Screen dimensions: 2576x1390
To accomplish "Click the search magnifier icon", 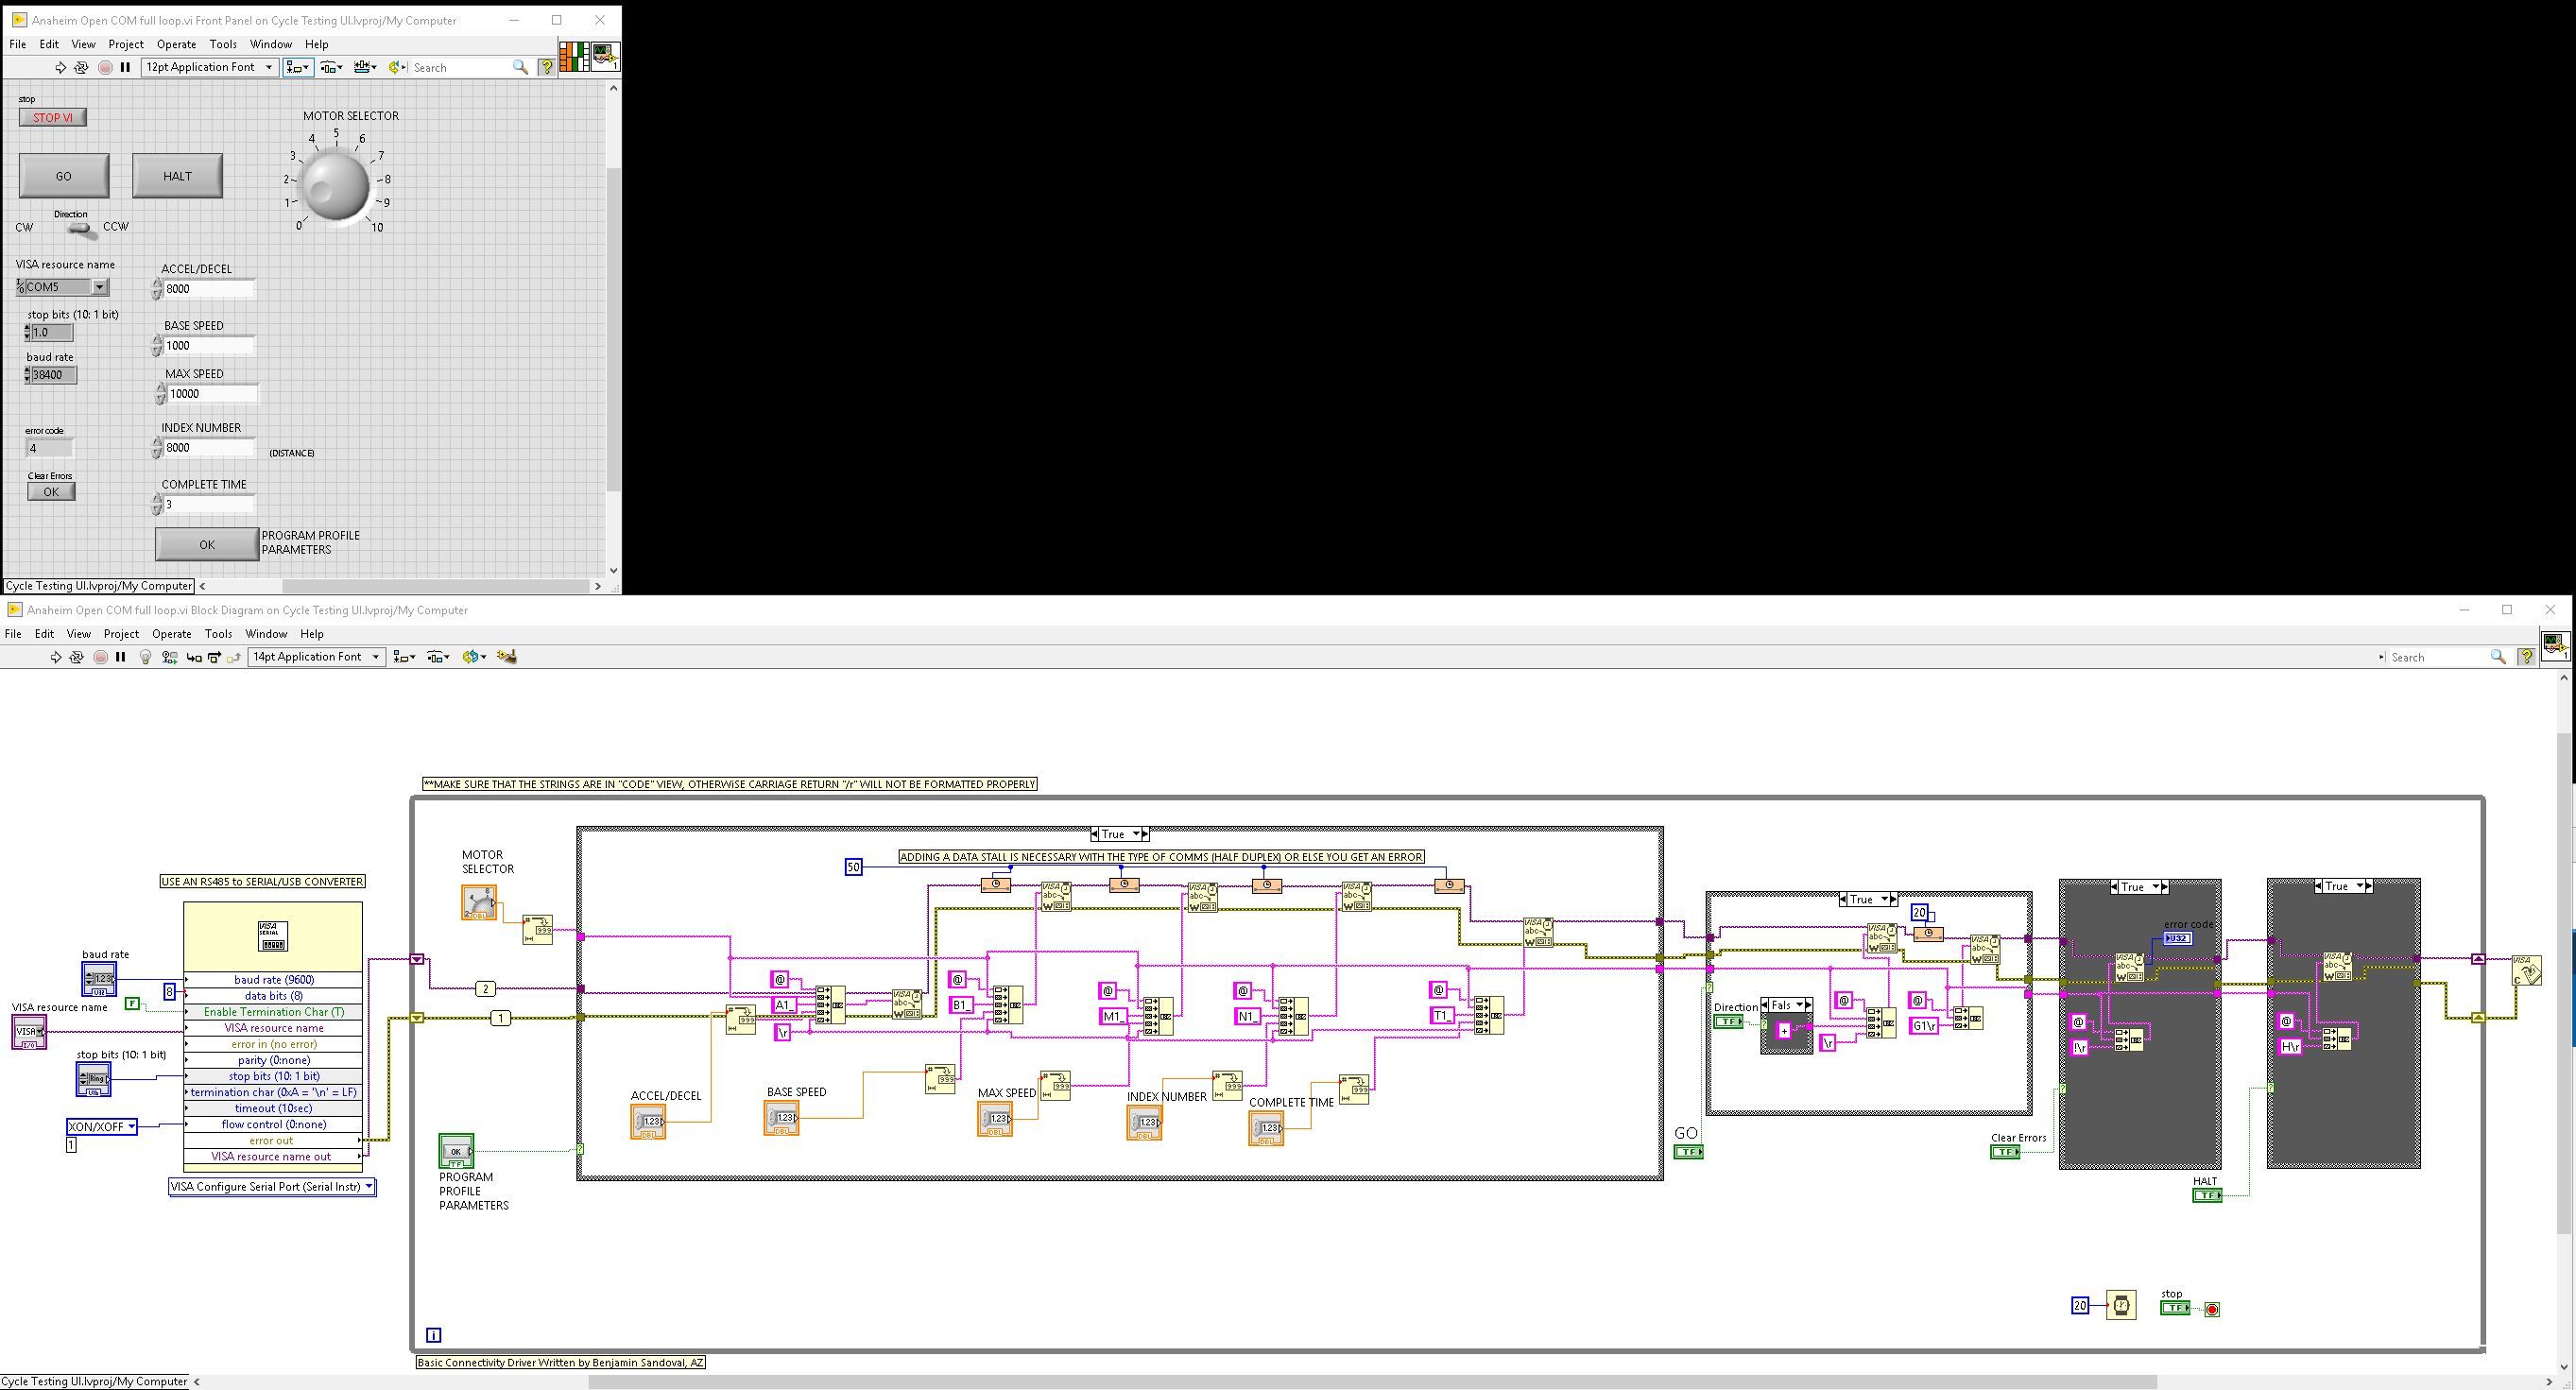I will click(x=2498, y=657).
